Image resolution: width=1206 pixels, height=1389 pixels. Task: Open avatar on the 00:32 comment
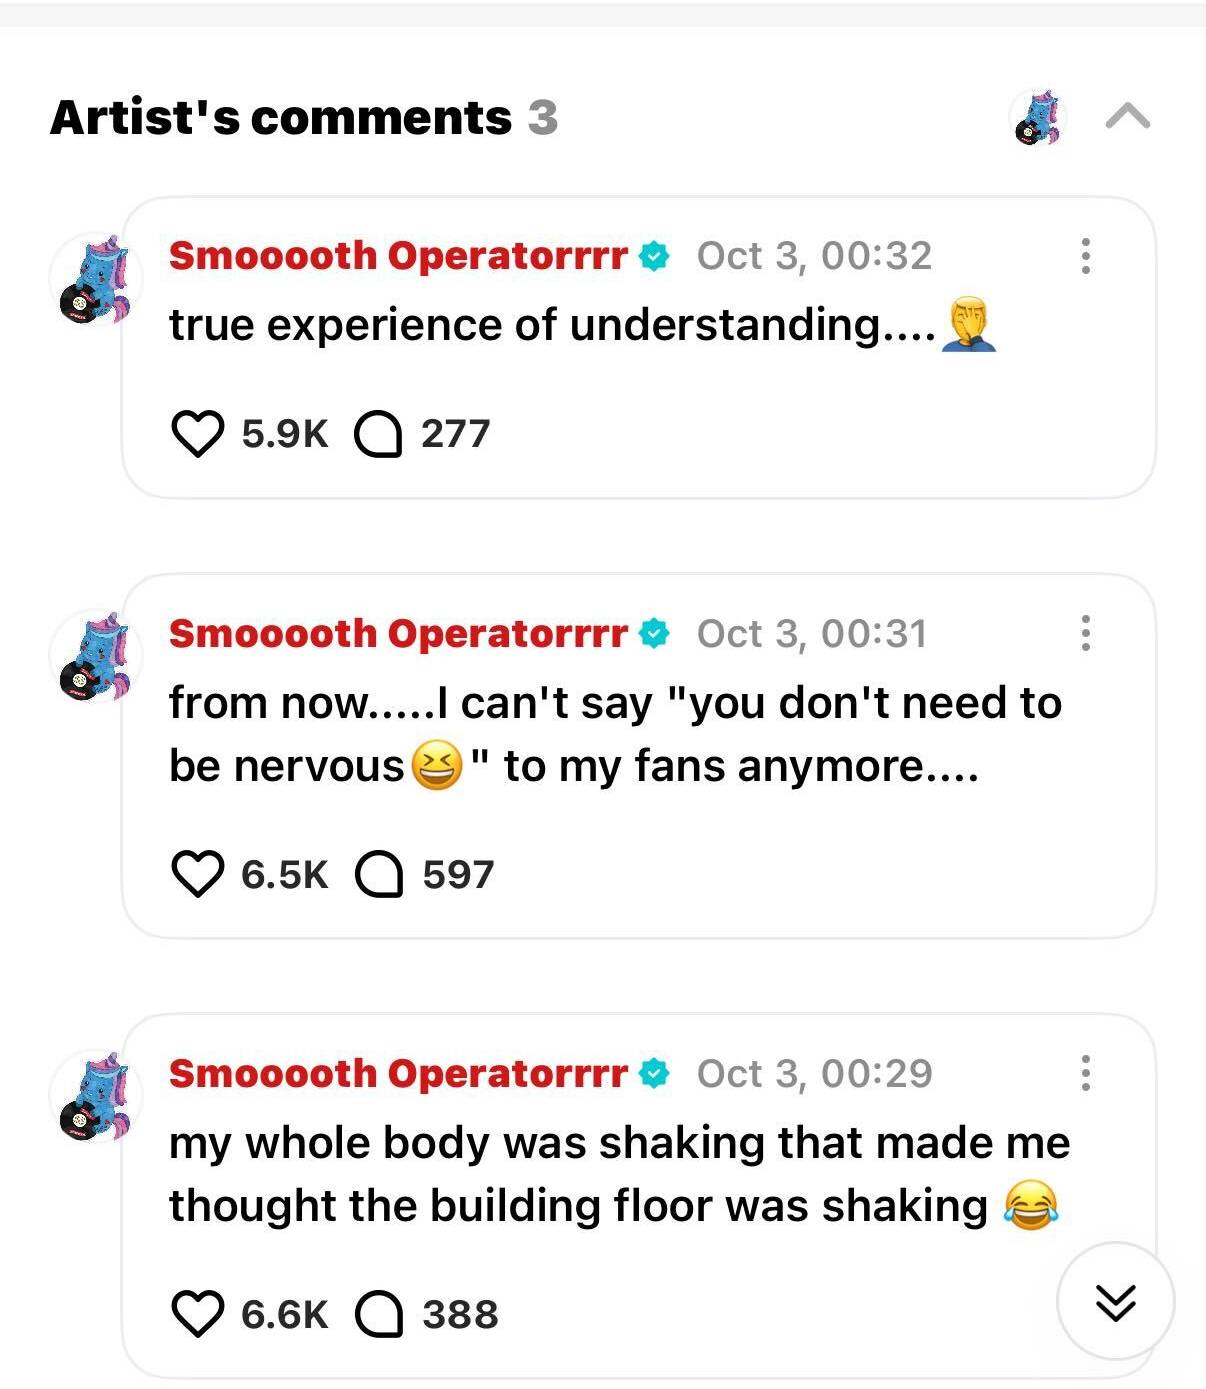[x=95, y=280]
